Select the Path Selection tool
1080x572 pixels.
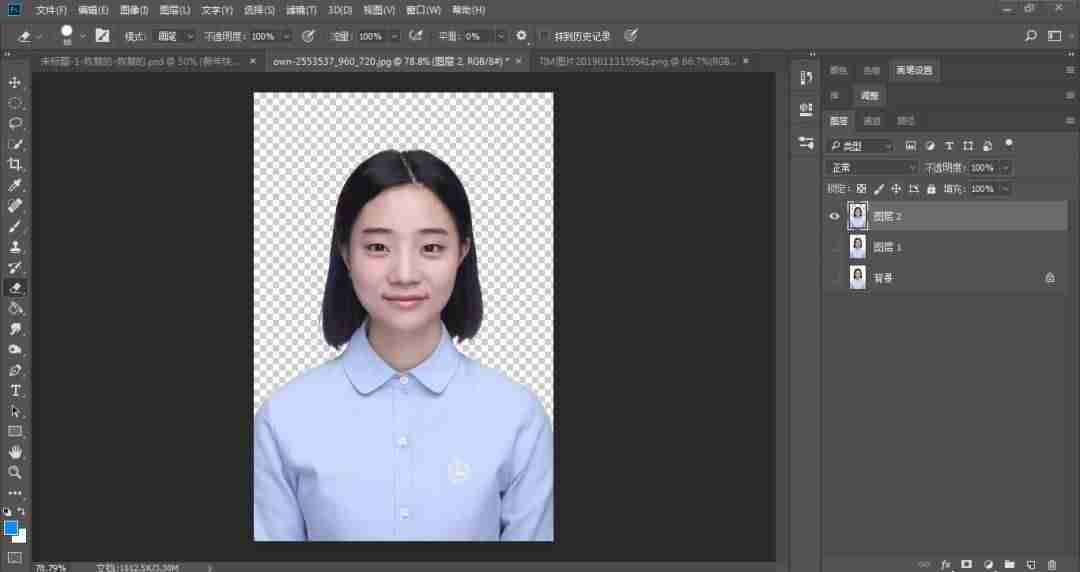14,411
